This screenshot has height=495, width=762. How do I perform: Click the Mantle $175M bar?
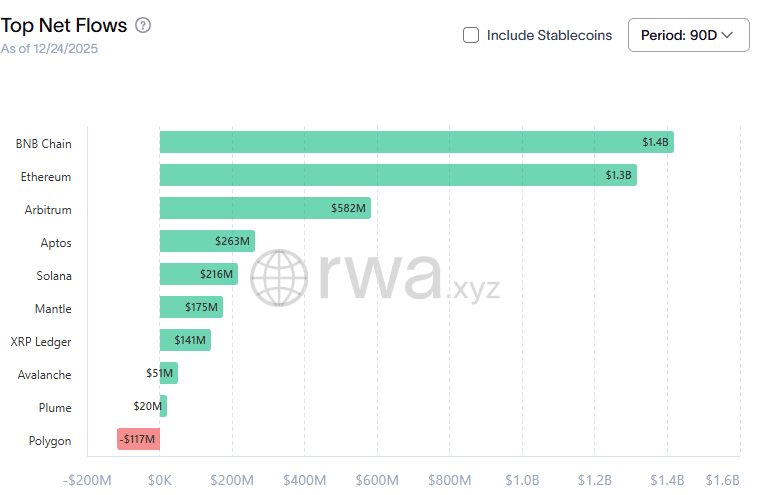(x=191, y=308)
